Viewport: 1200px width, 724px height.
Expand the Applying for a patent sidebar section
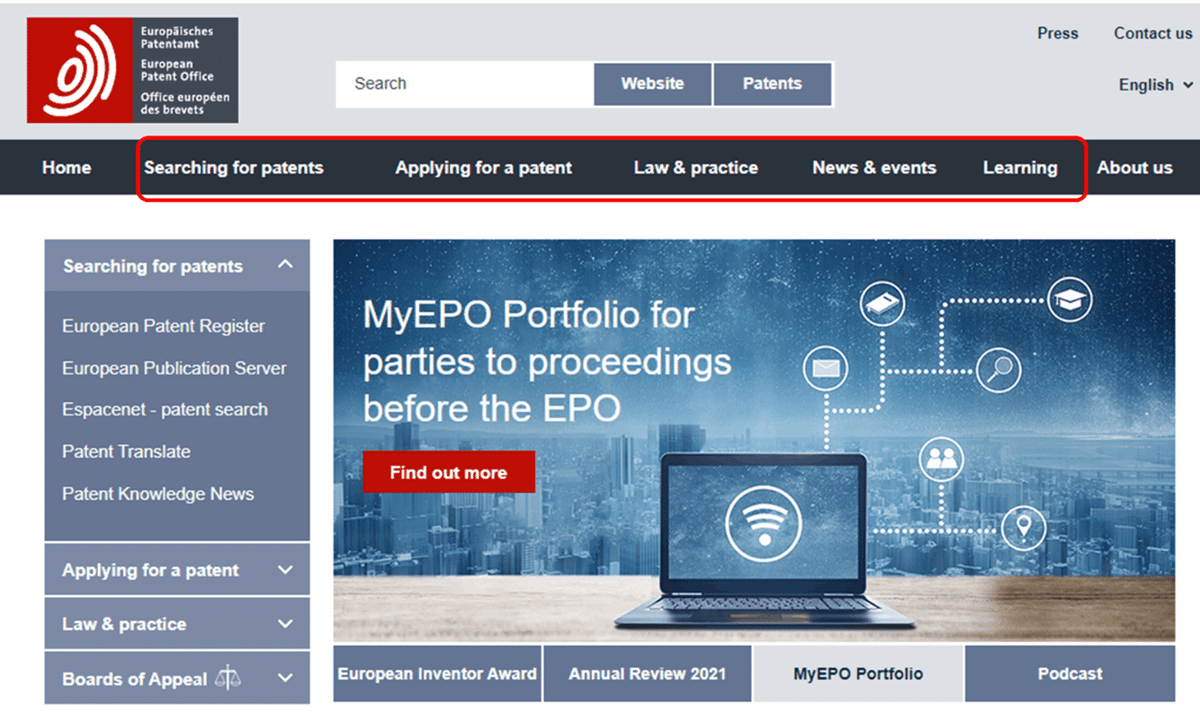point(177,570)
